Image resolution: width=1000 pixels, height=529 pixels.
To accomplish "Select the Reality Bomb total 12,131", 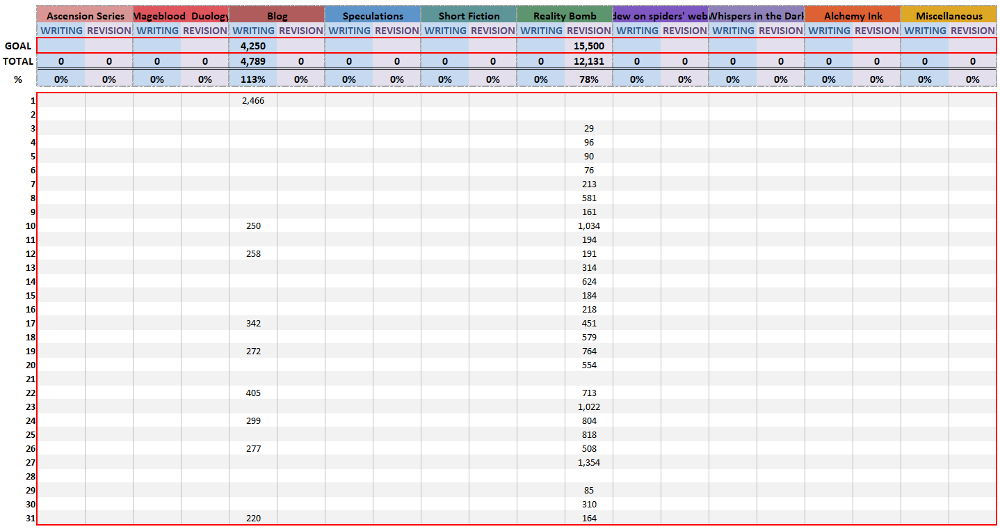I will point(589,61).
